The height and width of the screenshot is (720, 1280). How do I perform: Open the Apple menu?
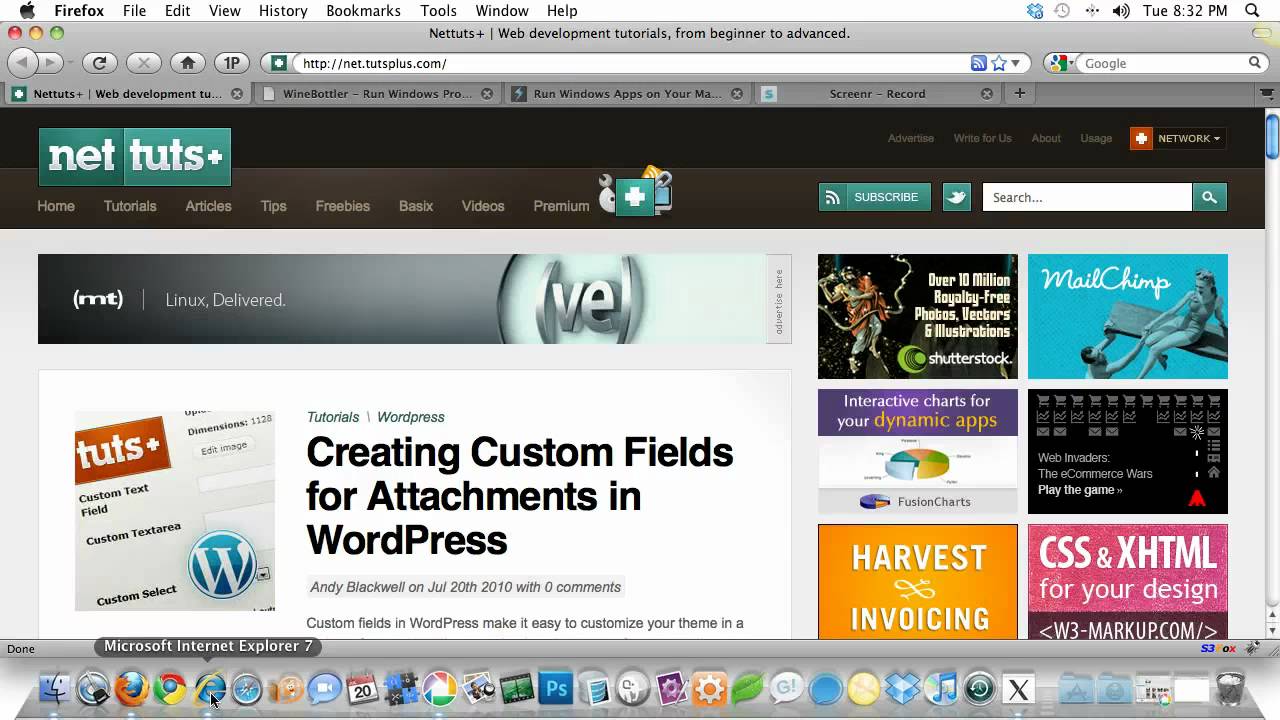pyautogui.click(x=27, y=11)
